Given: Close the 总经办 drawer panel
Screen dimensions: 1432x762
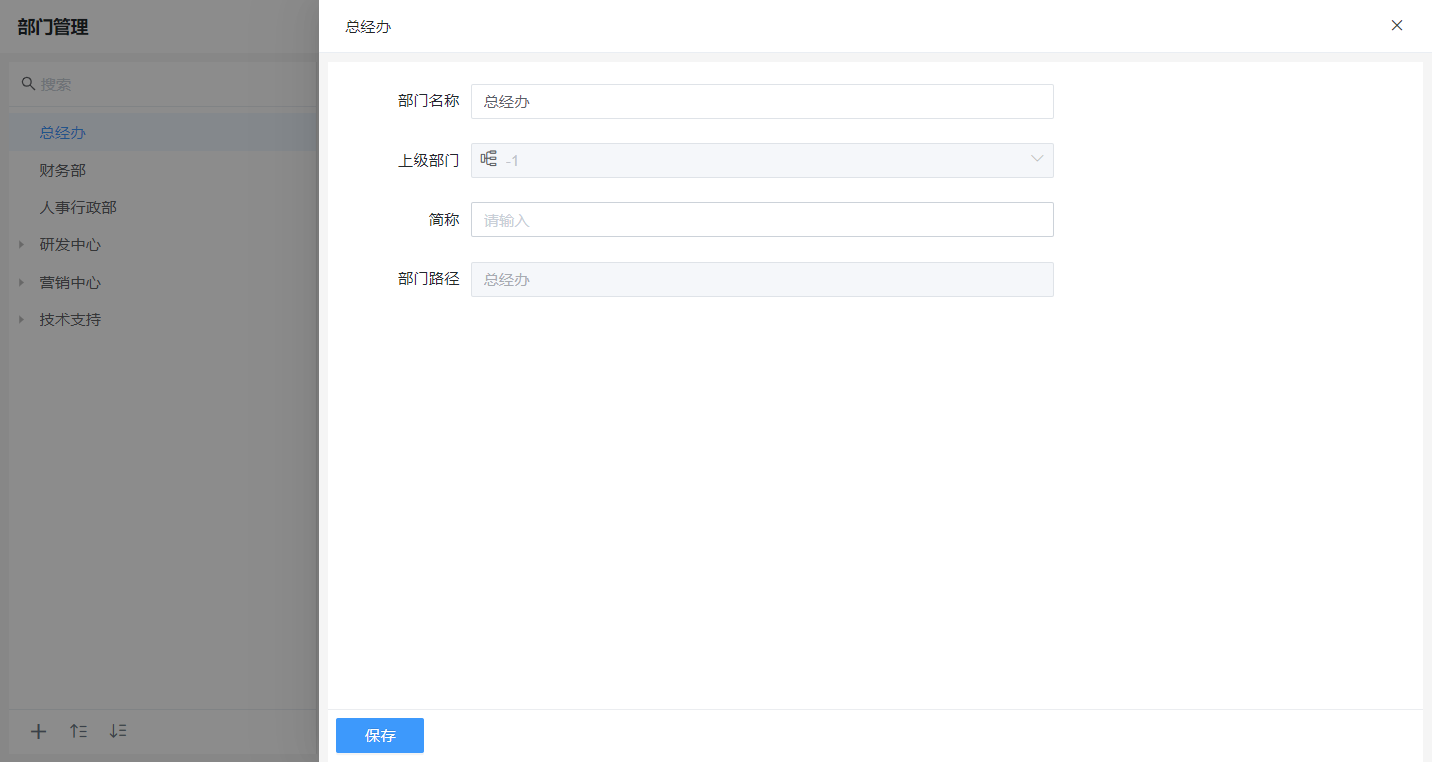Looking at the screenshot, I should [1397, 26].
